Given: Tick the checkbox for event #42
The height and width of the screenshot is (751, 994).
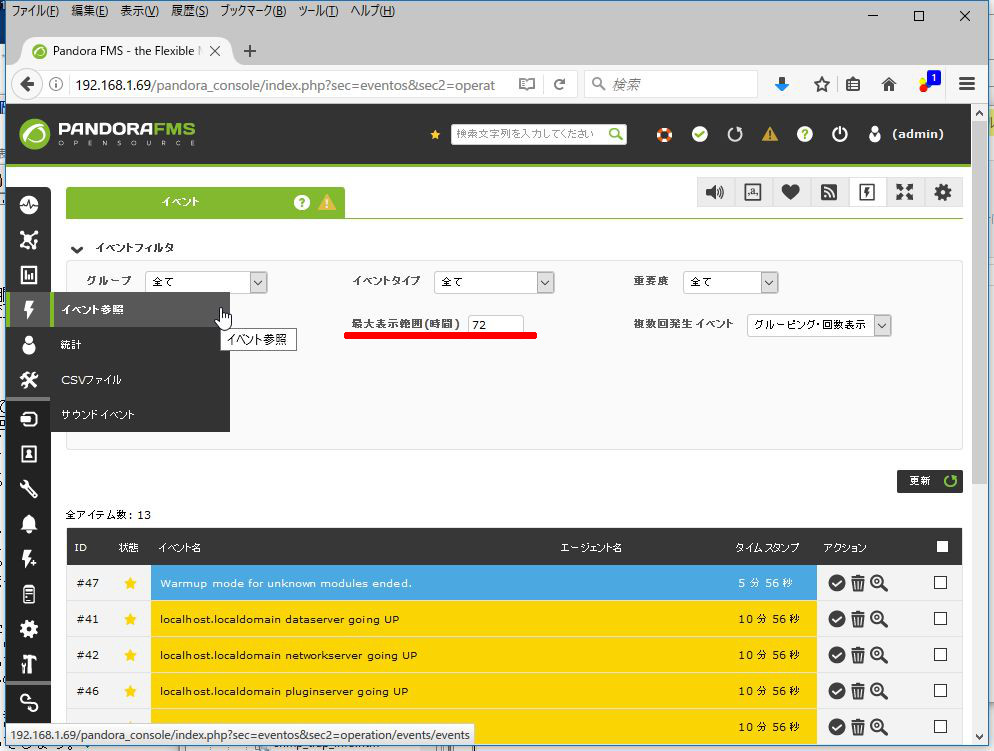Looking at the screenshot, I should (941, 655).
